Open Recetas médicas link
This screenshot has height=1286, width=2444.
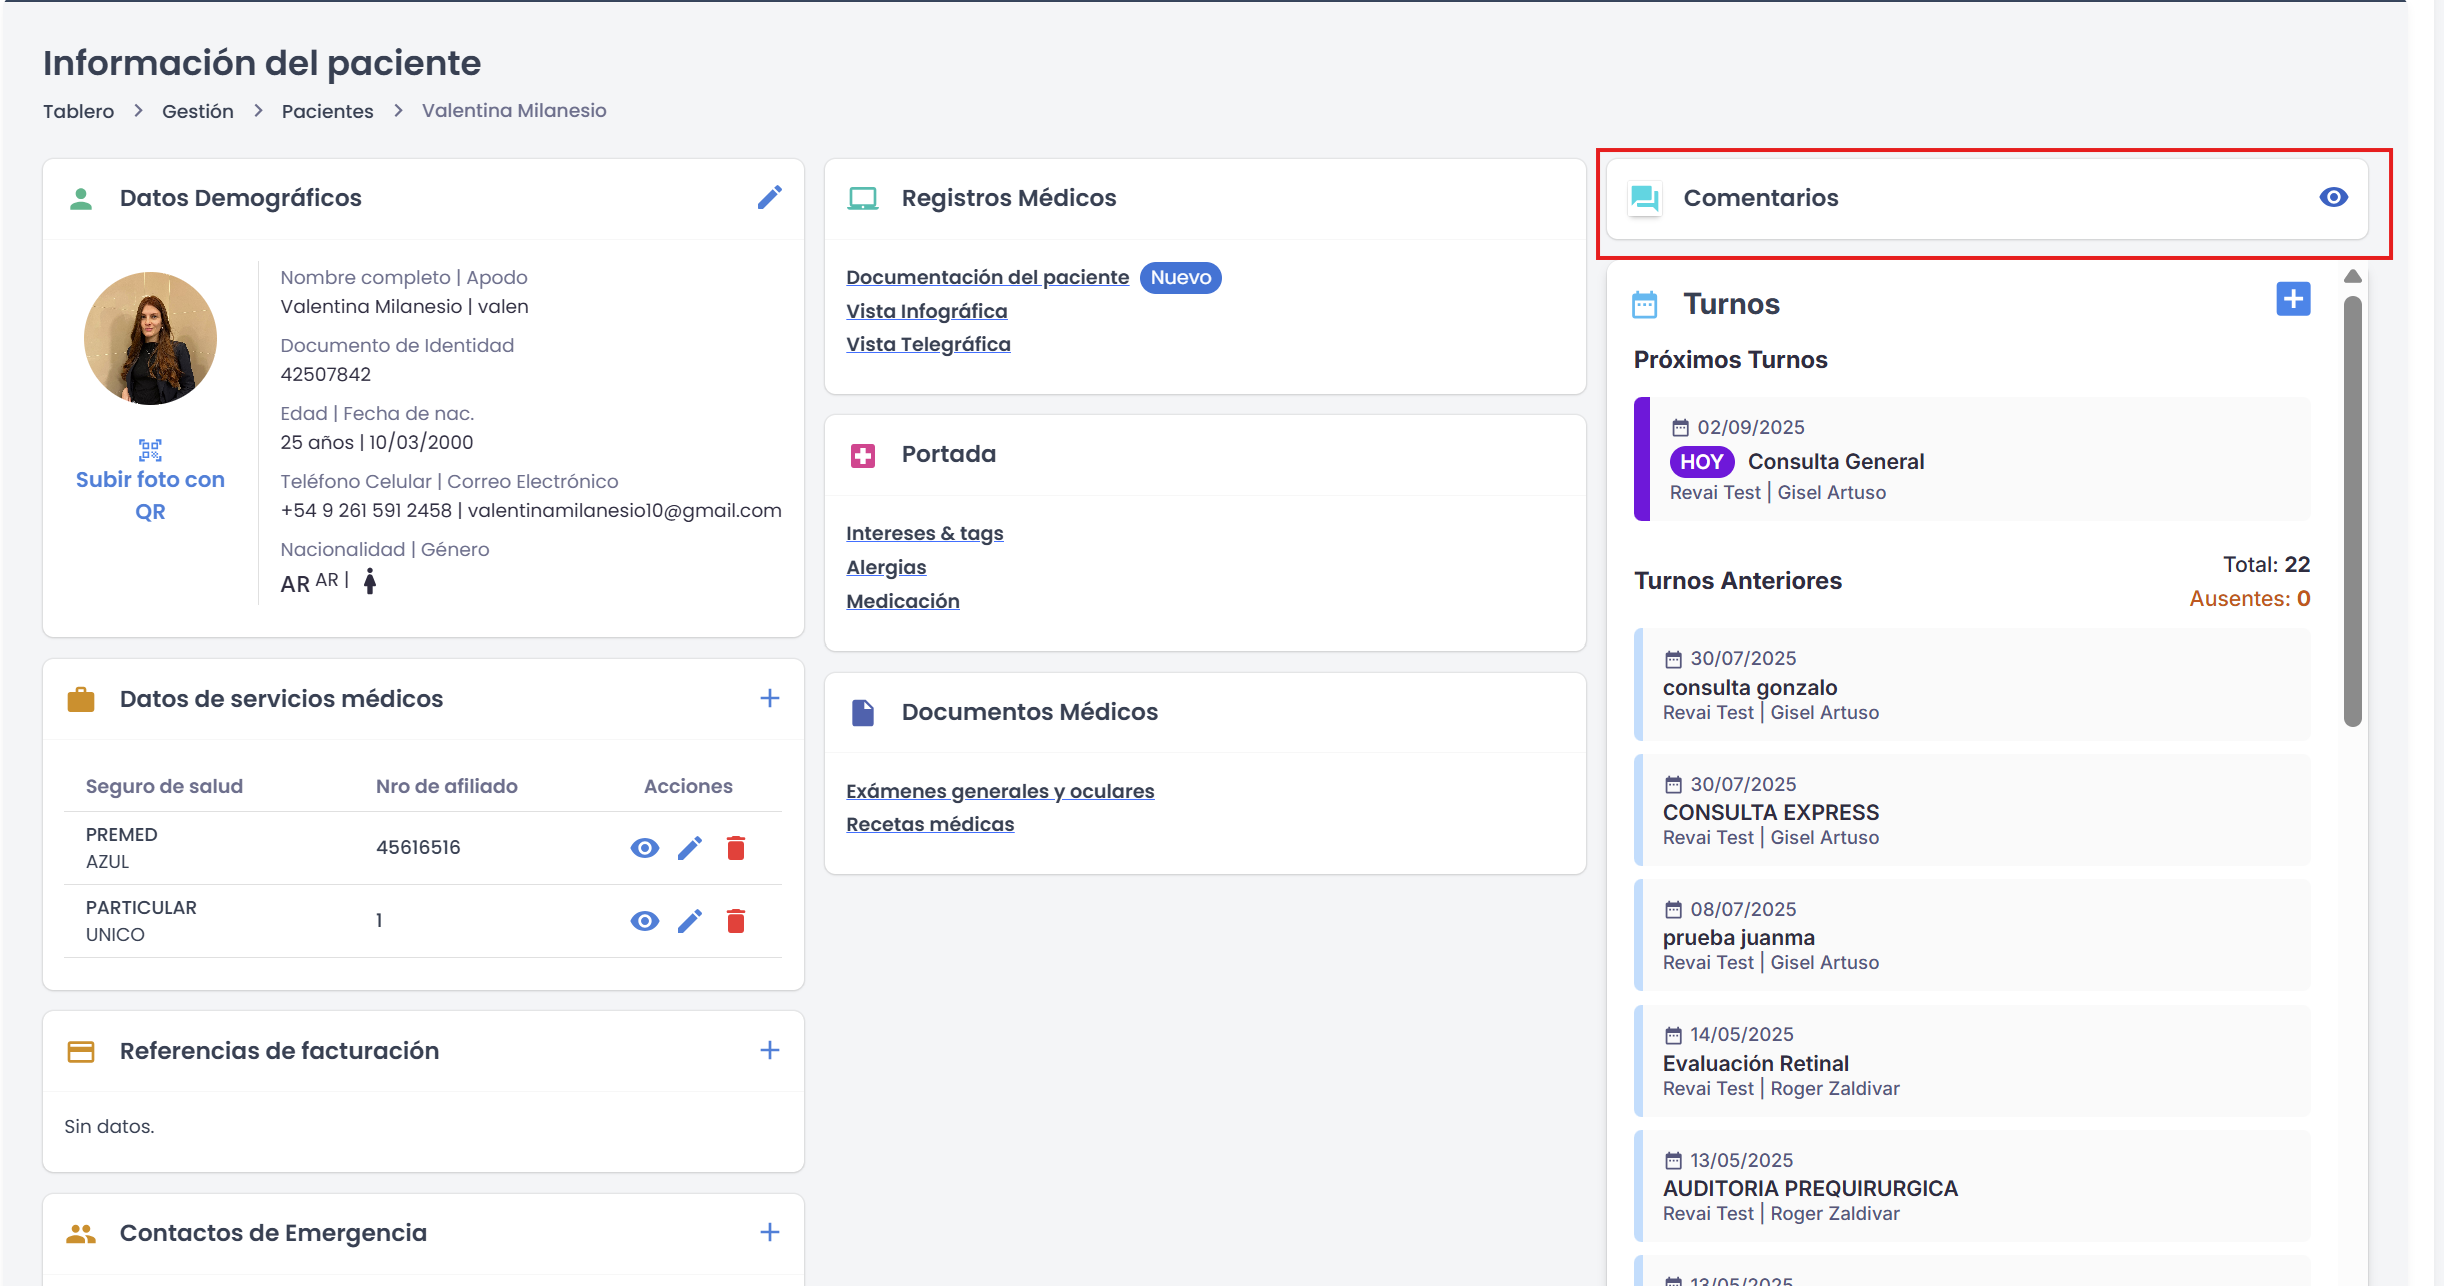(x=929, y=824)
